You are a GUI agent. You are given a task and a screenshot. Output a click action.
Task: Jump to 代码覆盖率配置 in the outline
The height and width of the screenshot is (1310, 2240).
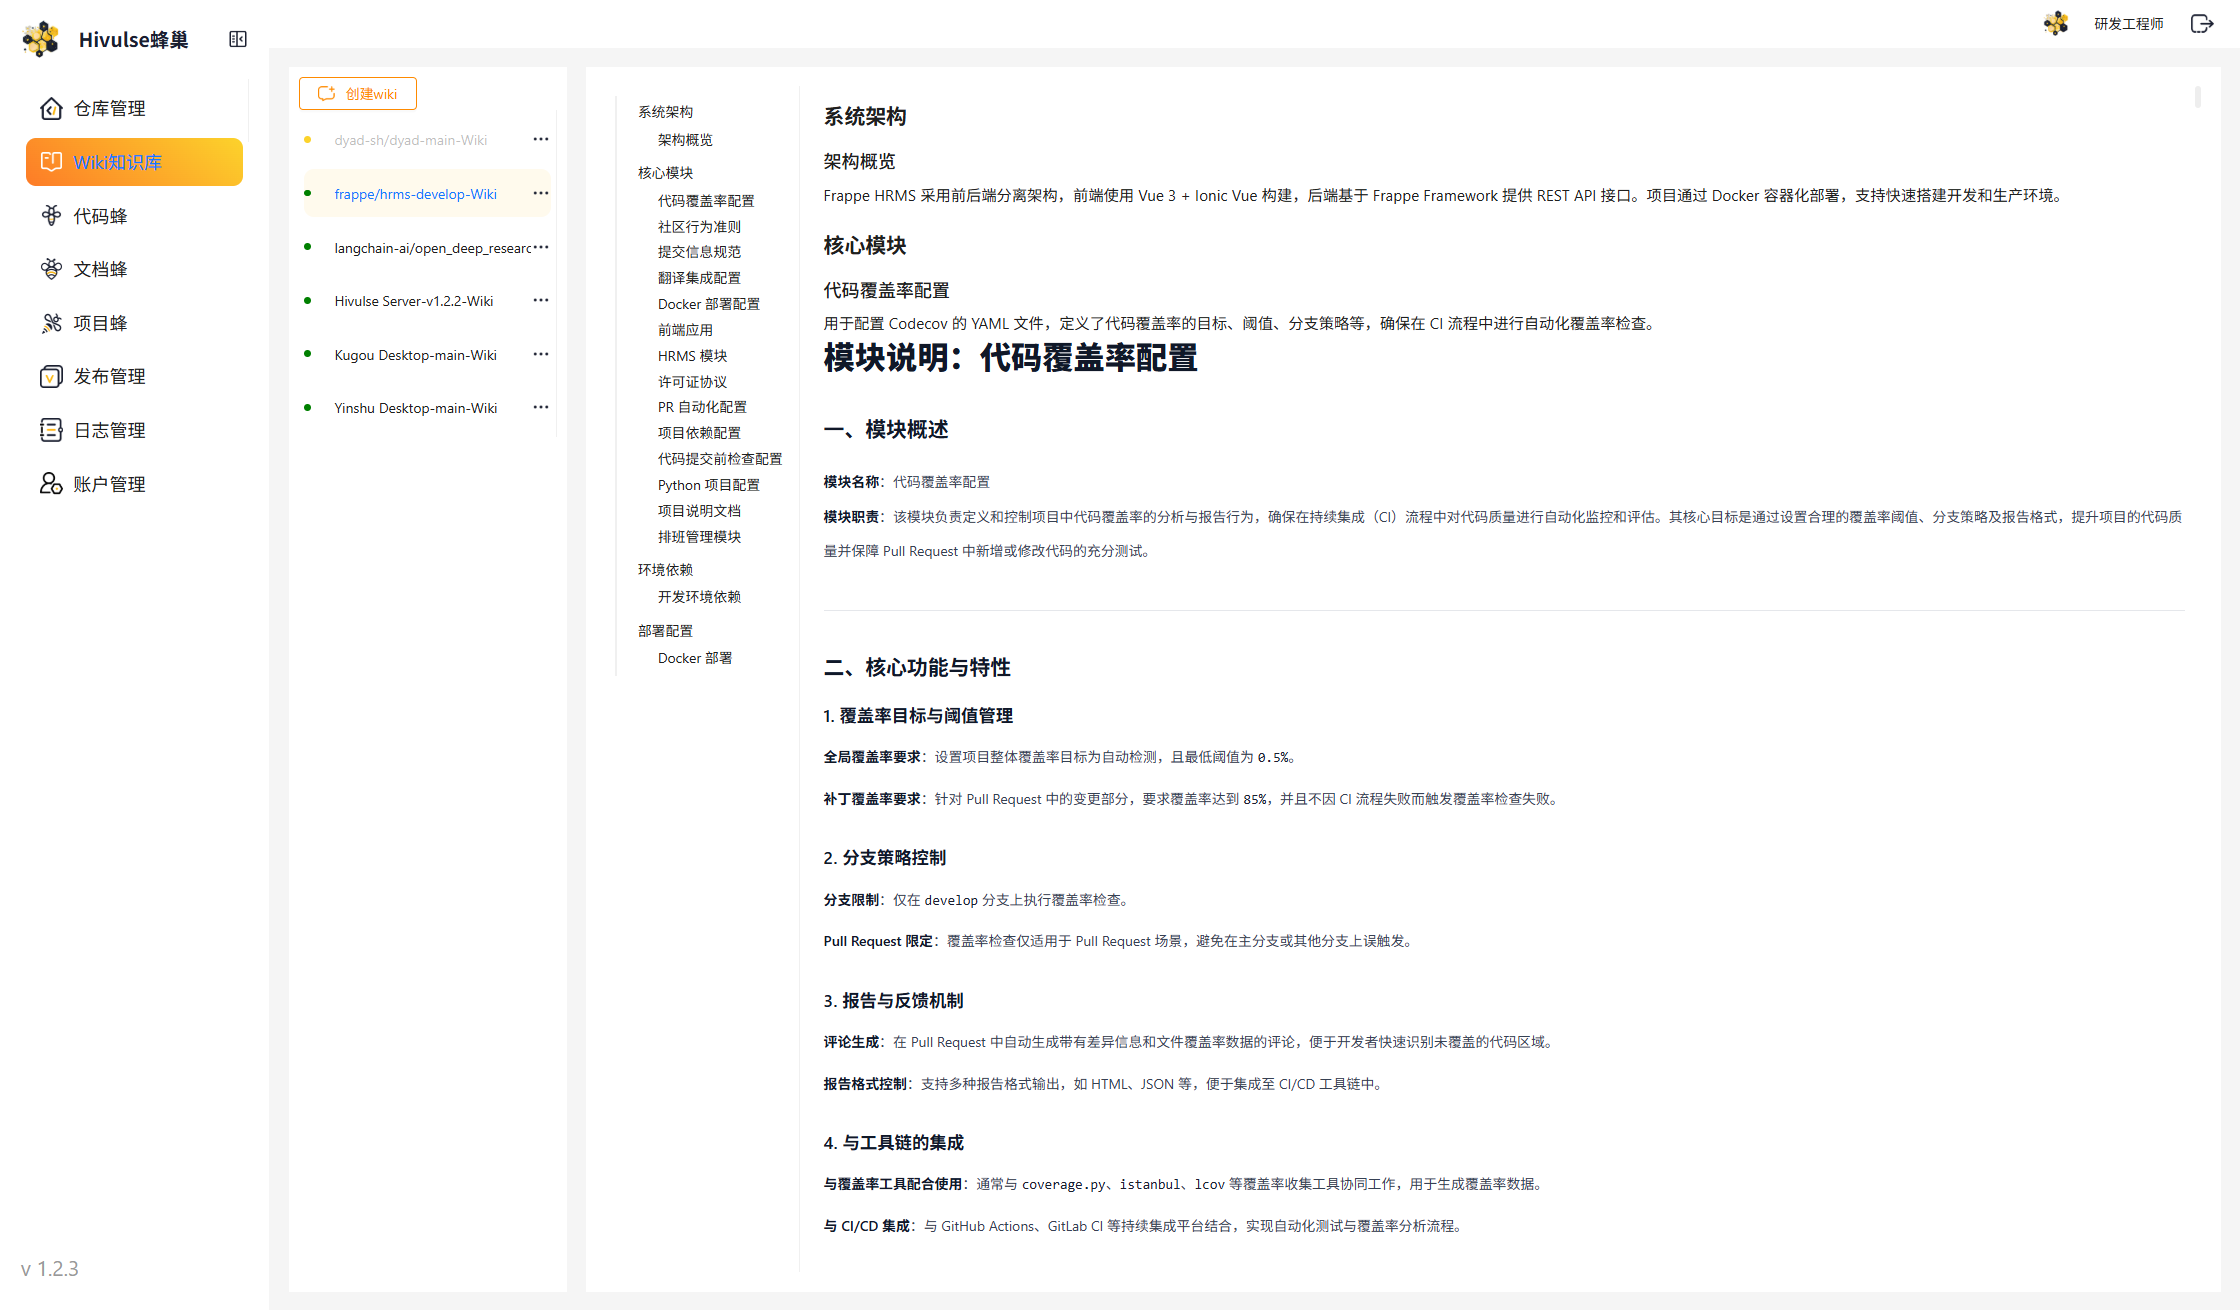click(706, 201)
